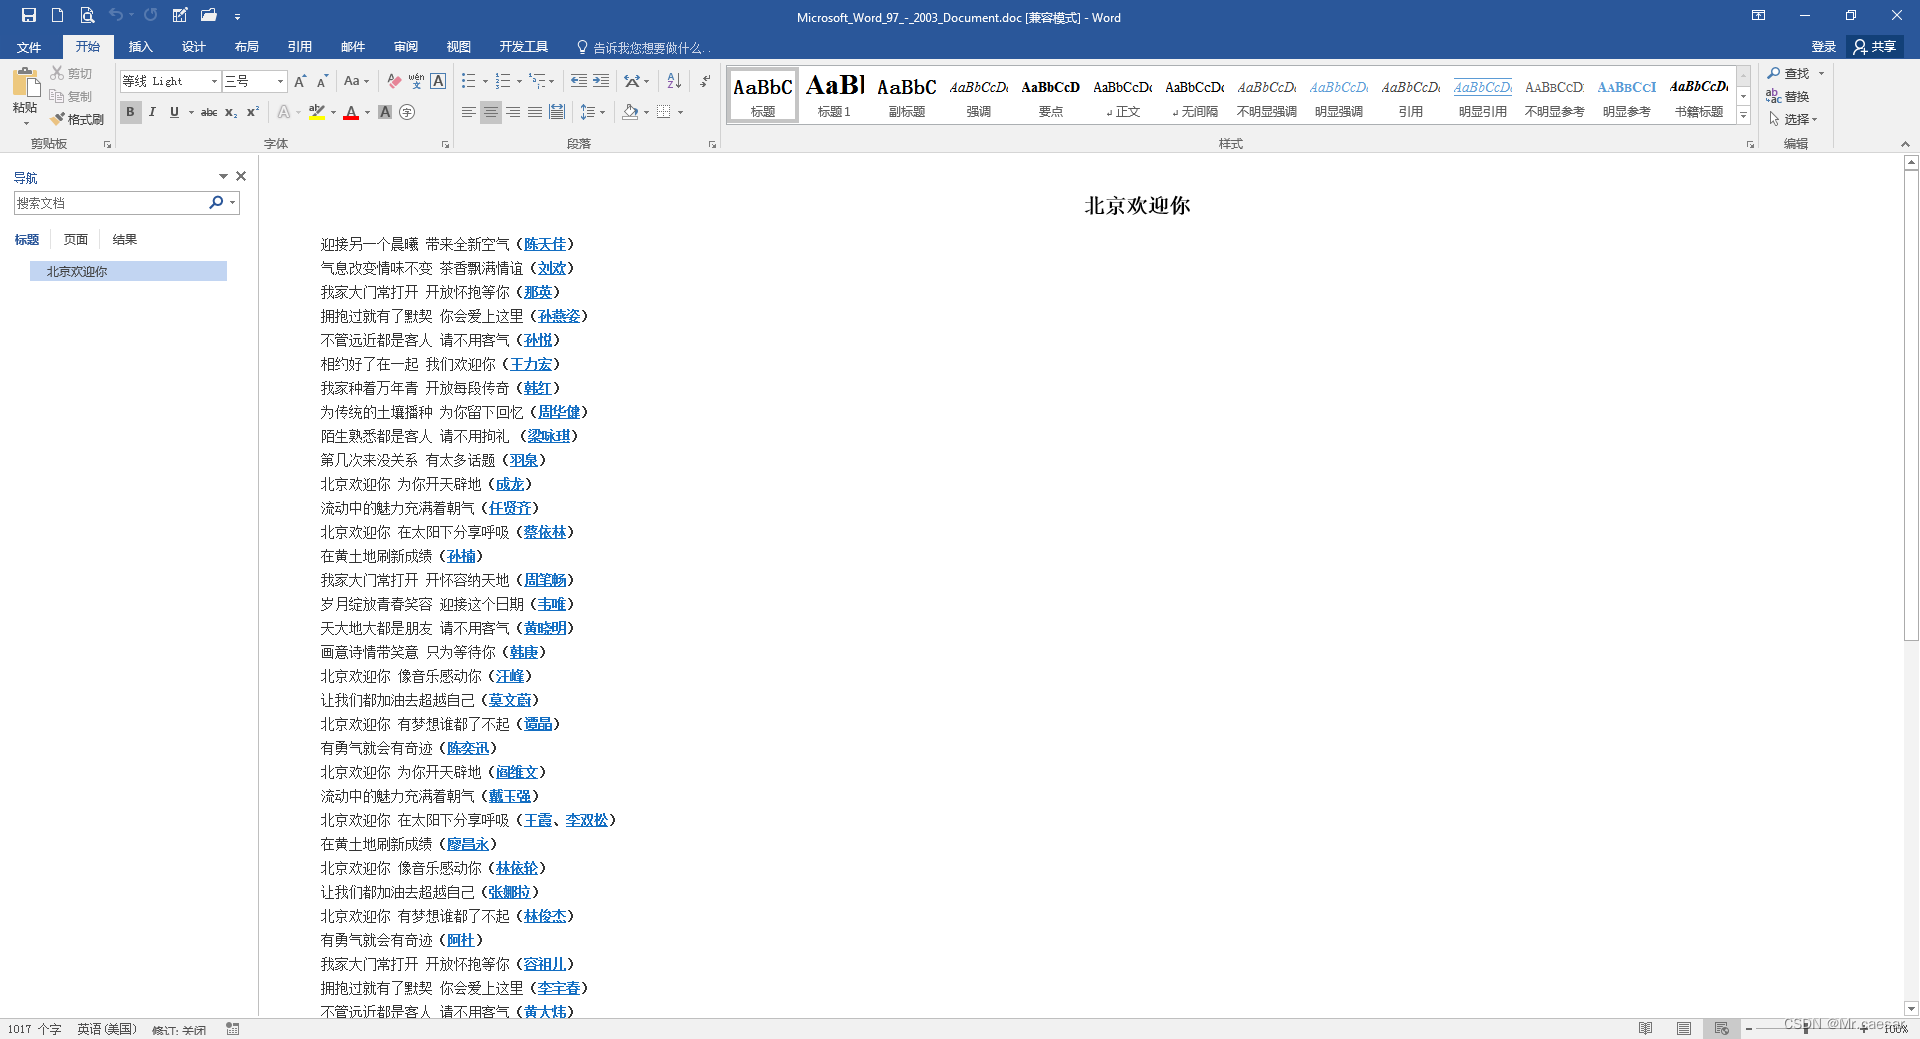Select 北京欢迎你 heading in navigation pane
1920x1039 pixels.
point(128,271)
